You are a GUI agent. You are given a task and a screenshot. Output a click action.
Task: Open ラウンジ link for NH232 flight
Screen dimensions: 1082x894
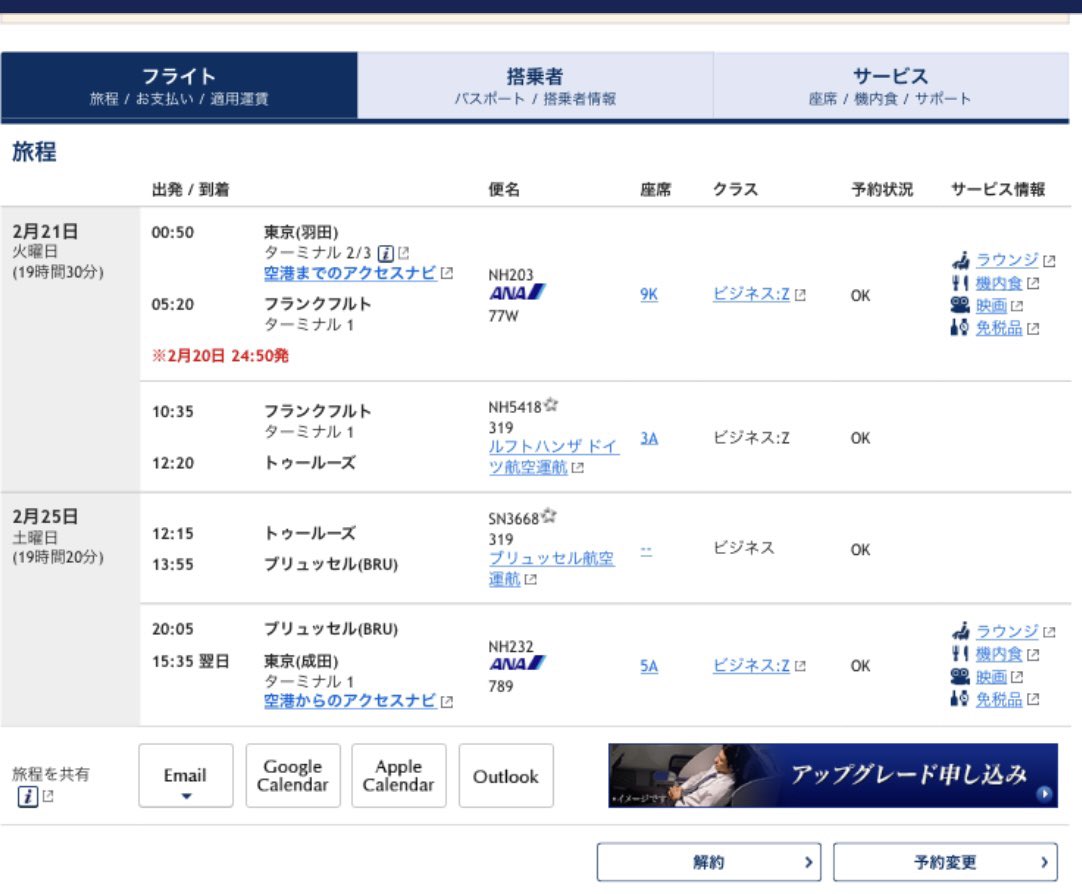[x=1007, y=631]
